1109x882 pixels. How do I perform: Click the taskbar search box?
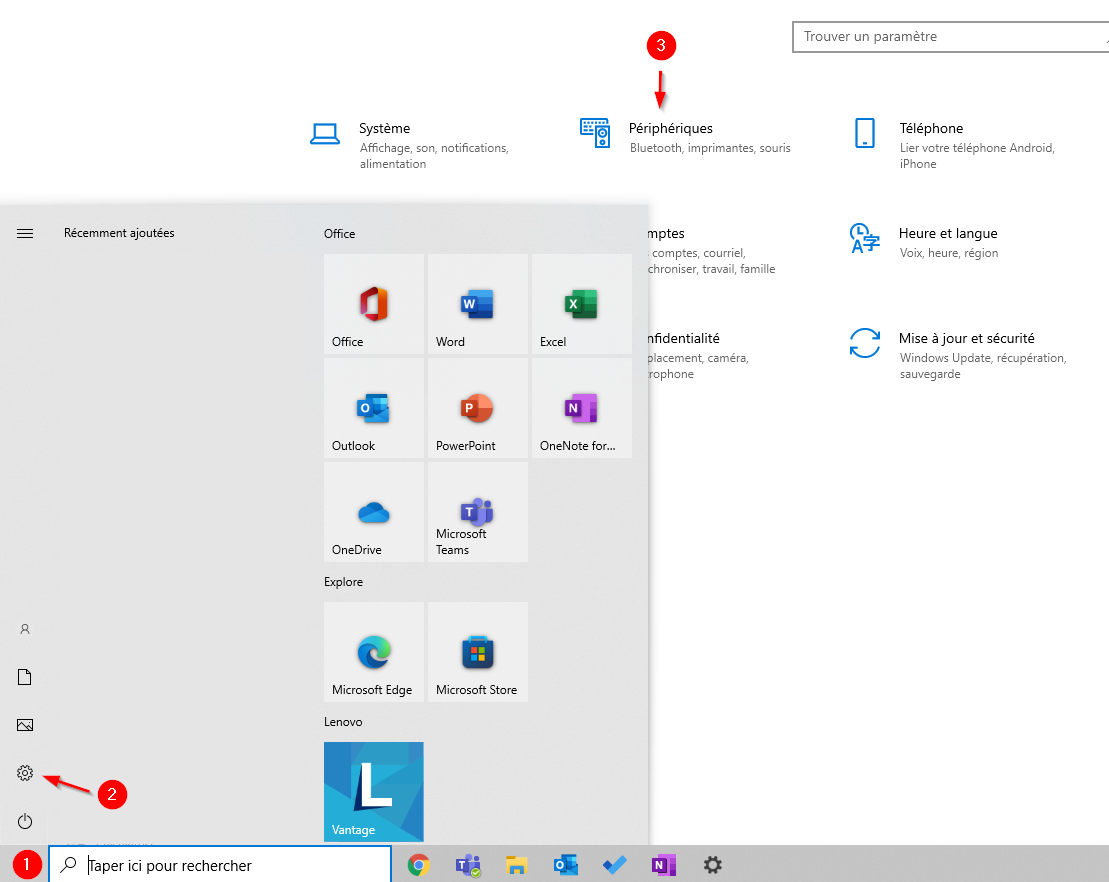click(x=220, y=864)
